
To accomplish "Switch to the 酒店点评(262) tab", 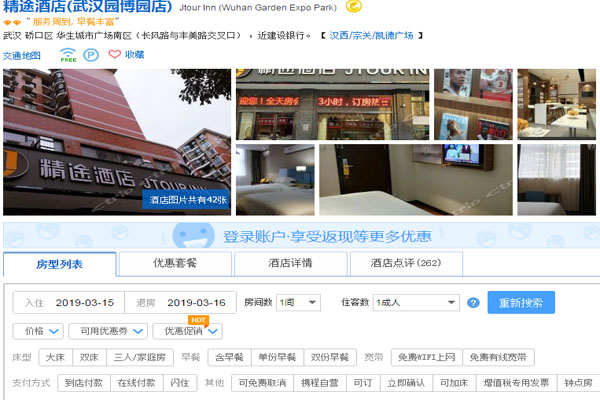I will coord(406,263).
